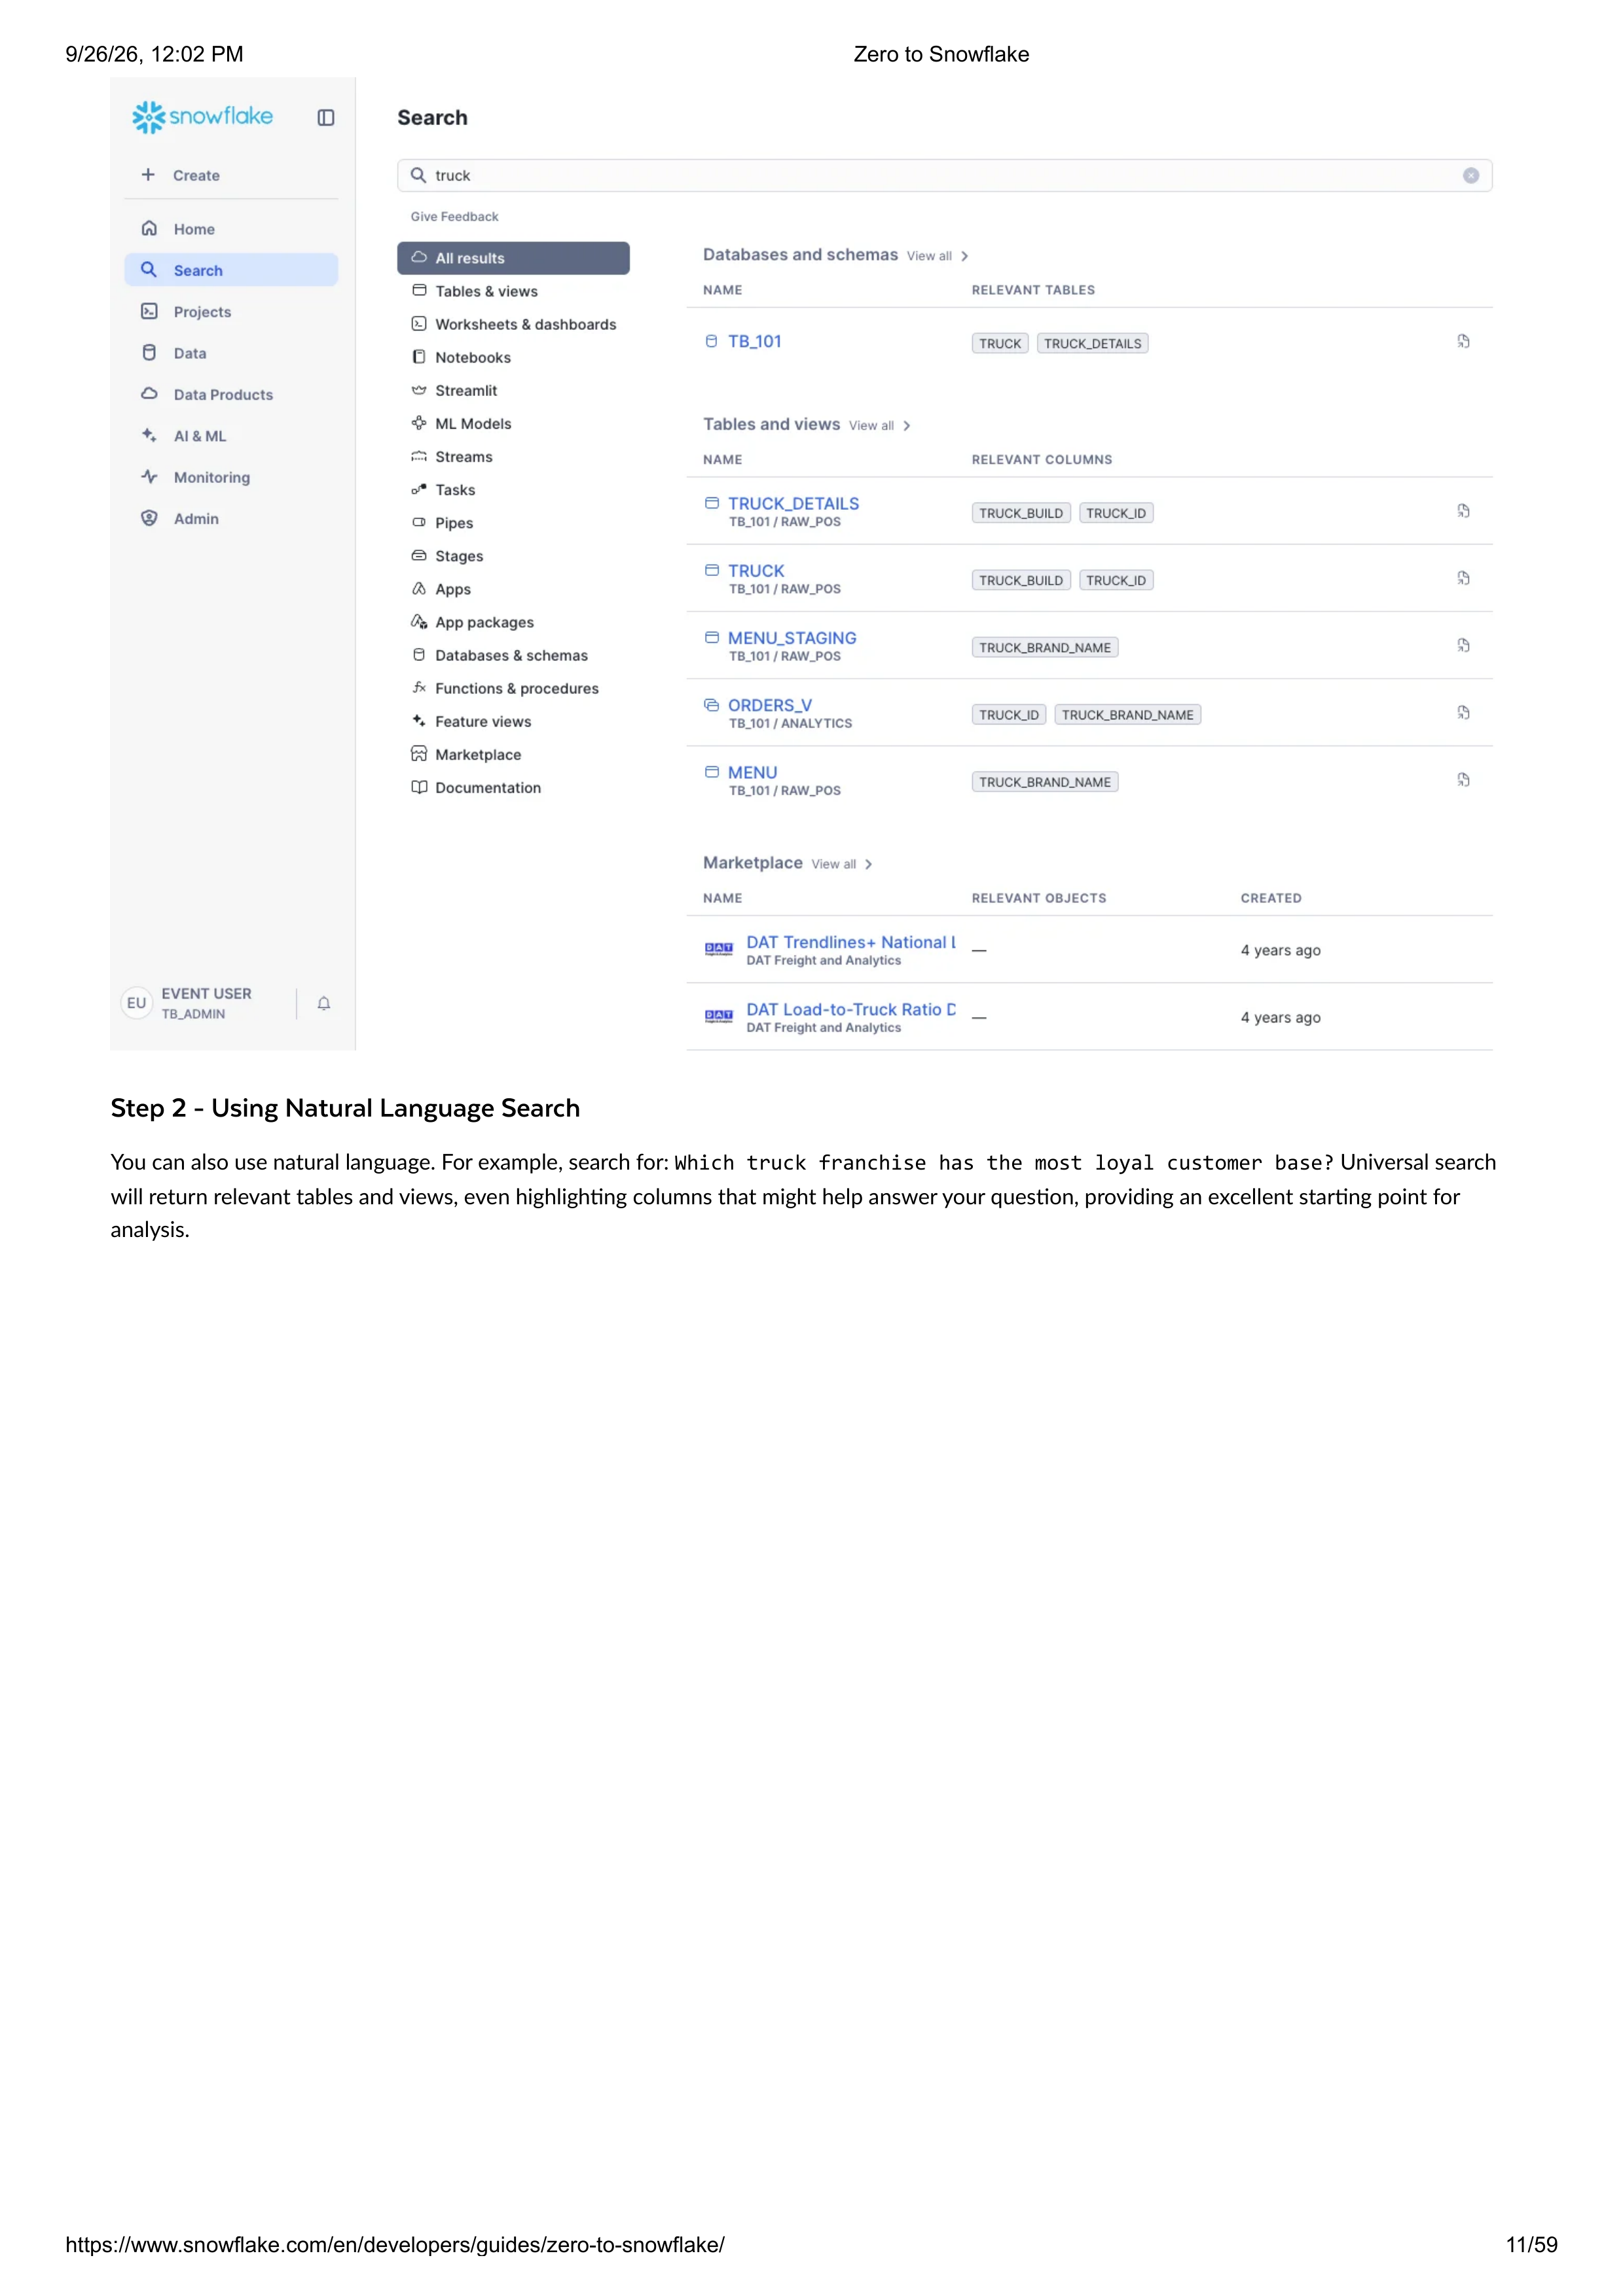
Task: Open Data Products in sidebar
Action: (231, 395)
